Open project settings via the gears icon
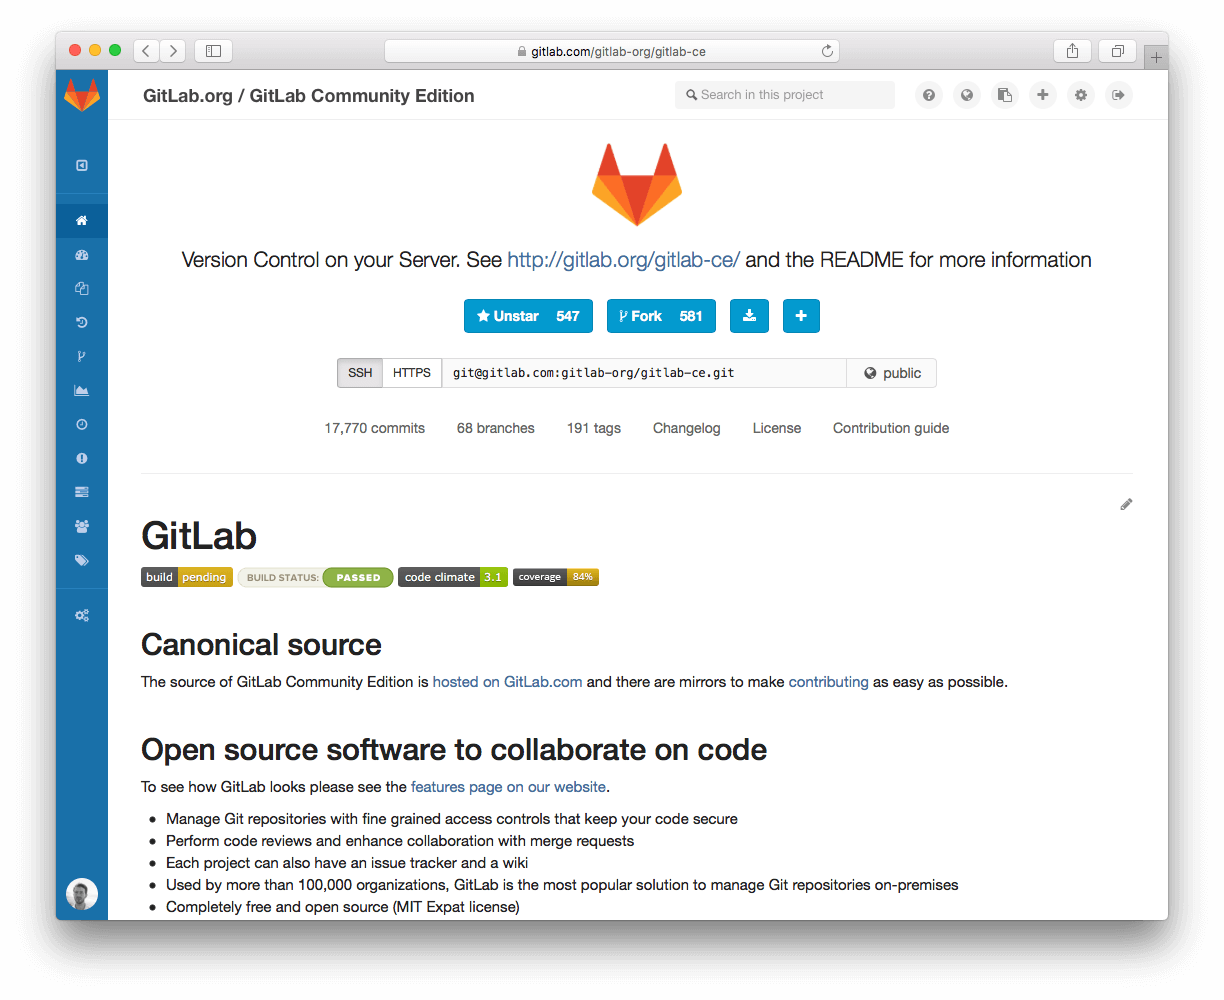 [82, 614]
